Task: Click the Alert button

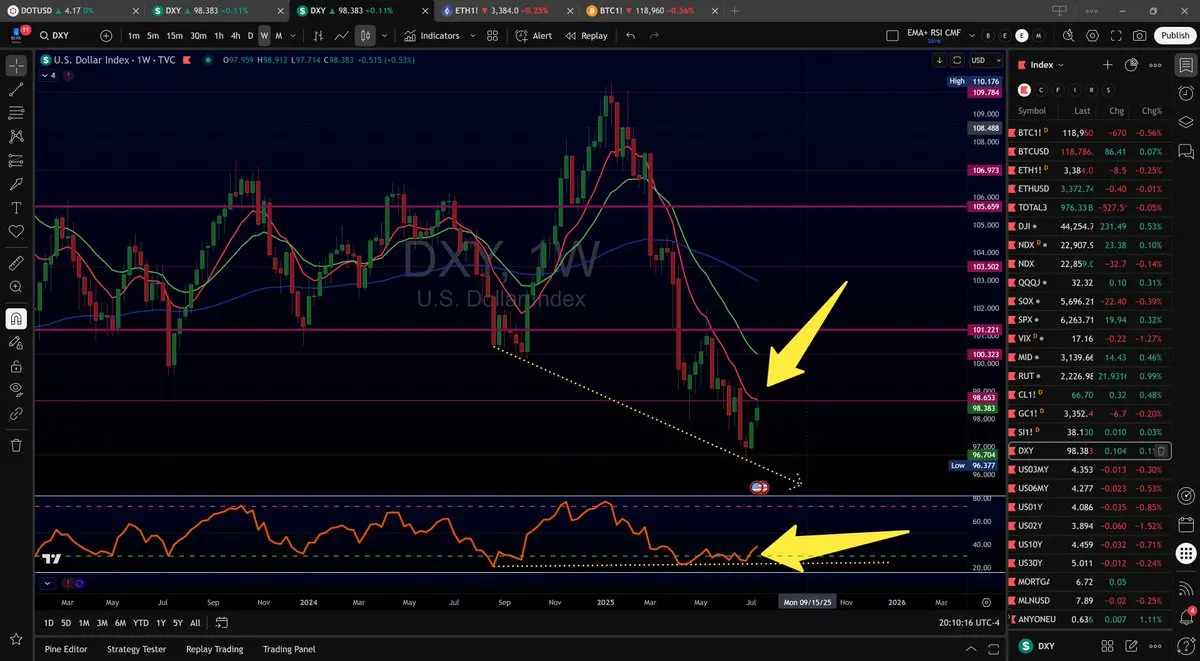Action: (x=534, y=35)
